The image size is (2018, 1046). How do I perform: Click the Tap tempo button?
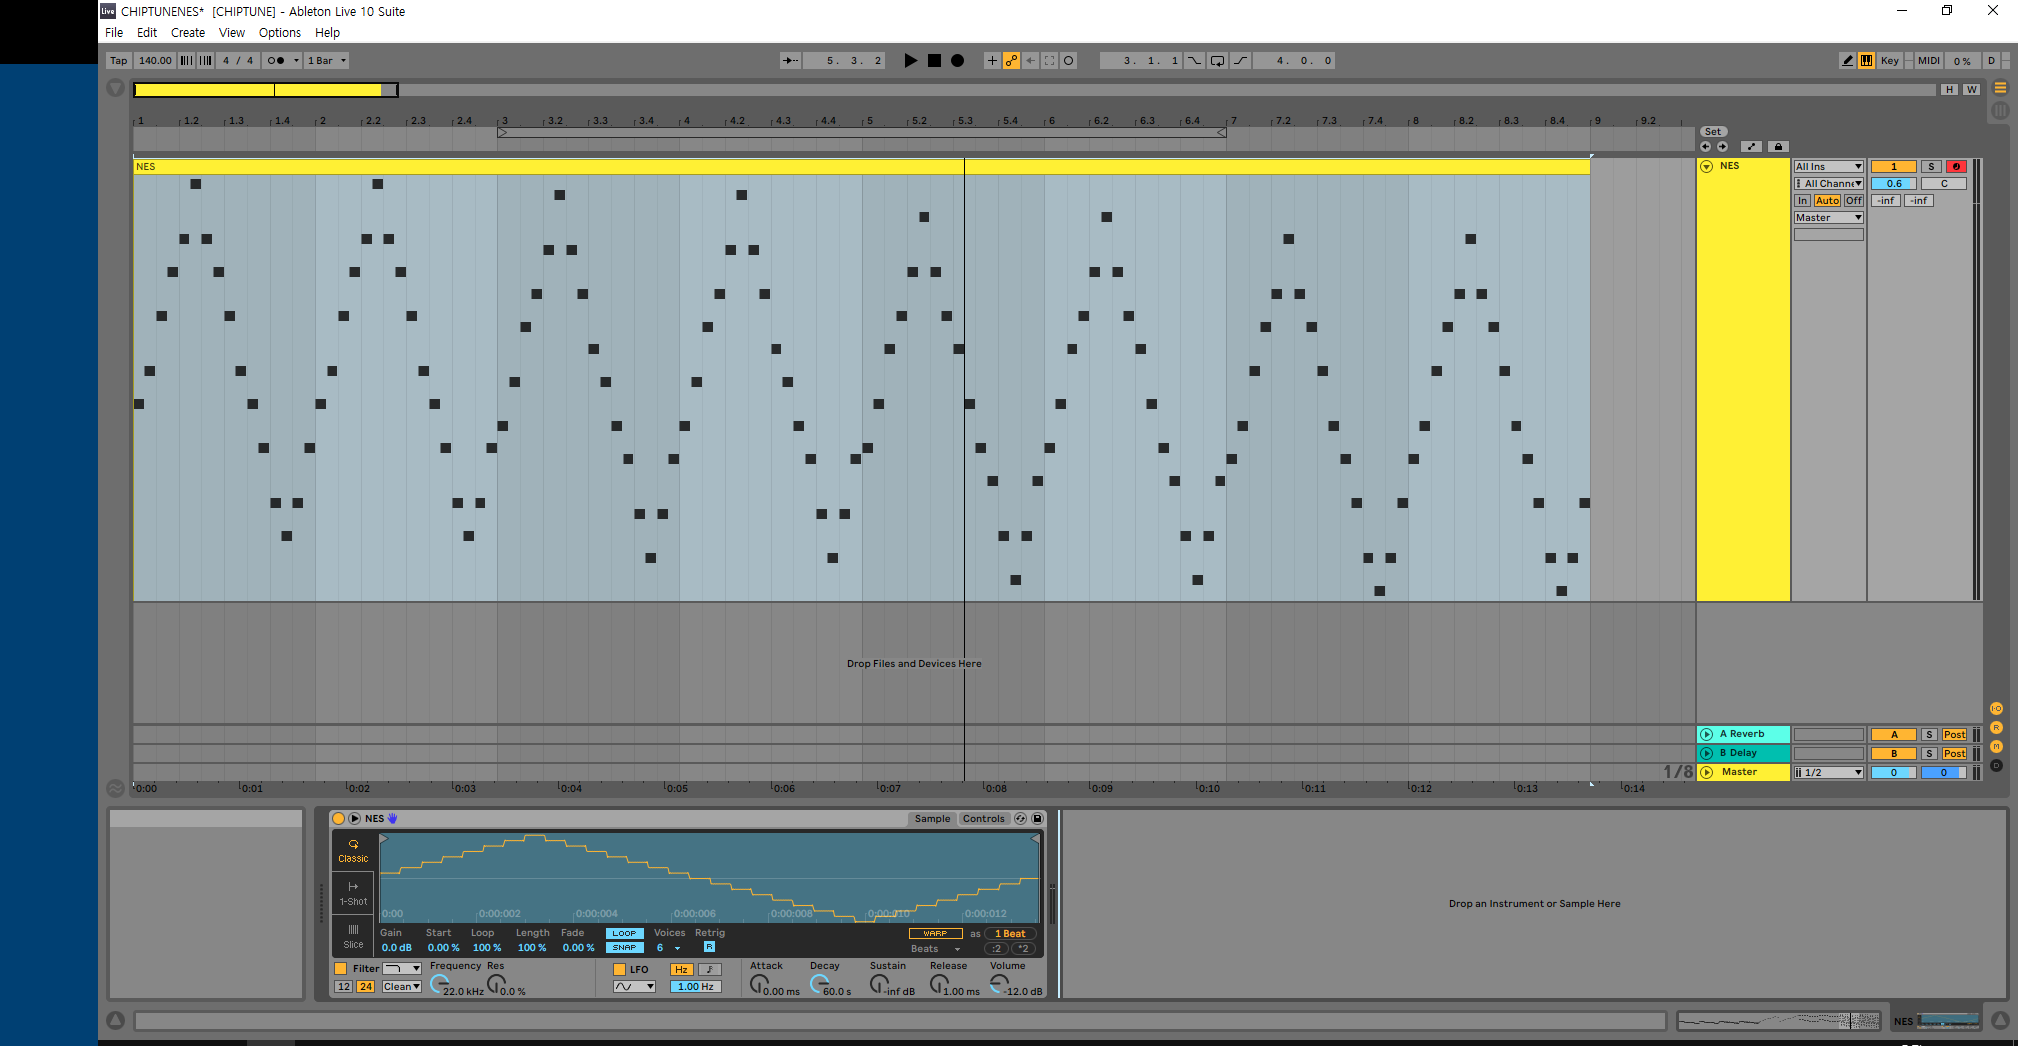[x=119, y=61]
